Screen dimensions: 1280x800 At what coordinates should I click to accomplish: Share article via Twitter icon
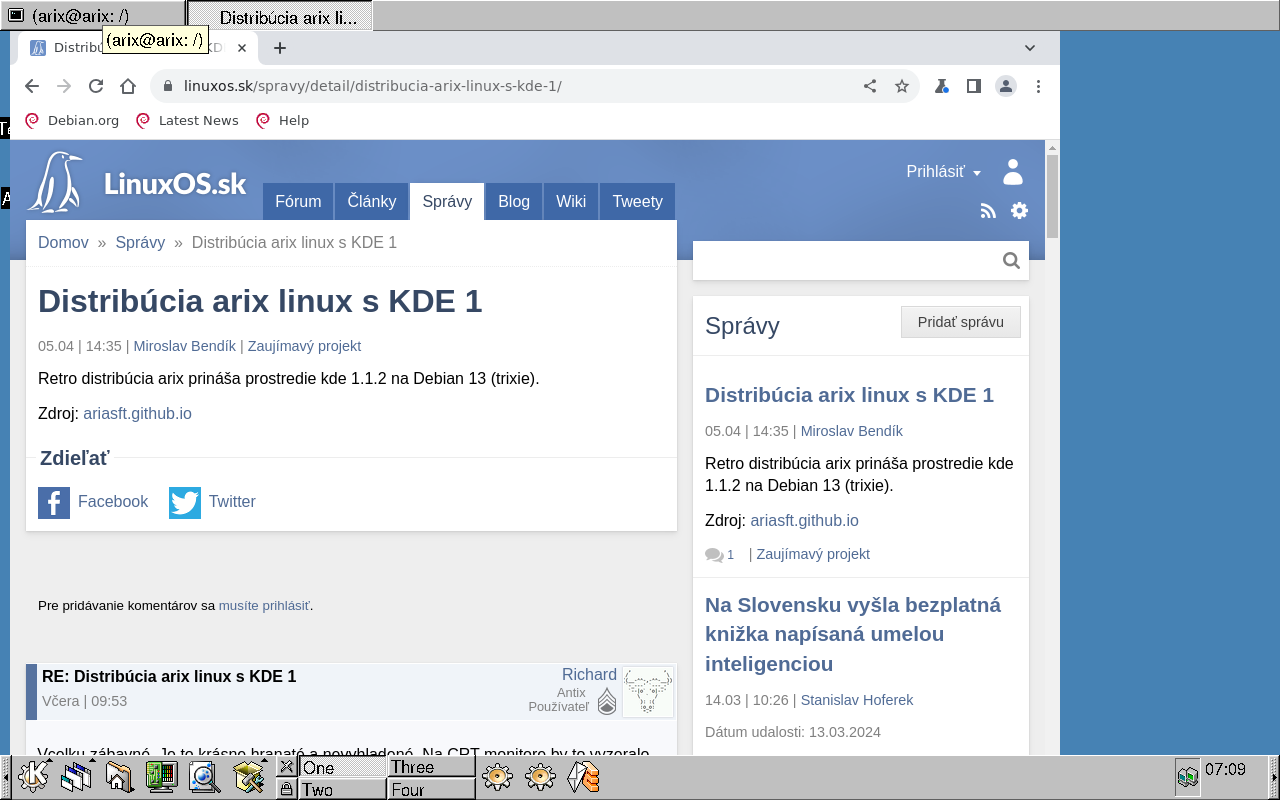click(185, 502)
